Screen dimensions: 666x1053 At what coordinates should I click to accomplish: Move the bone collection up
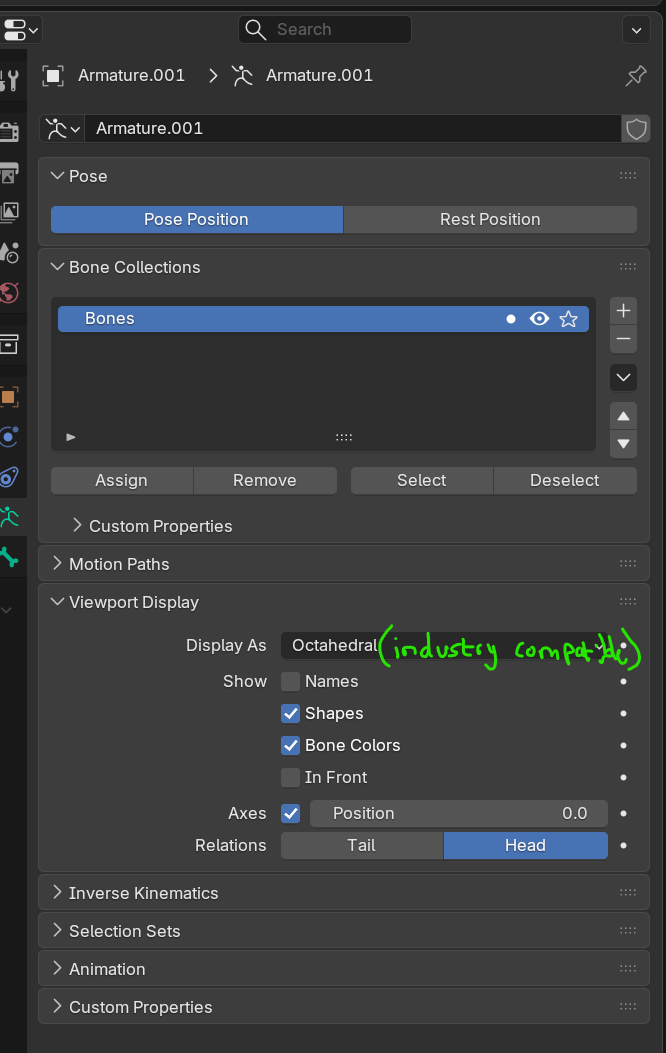pyautogui.click(x=623, y=416)
